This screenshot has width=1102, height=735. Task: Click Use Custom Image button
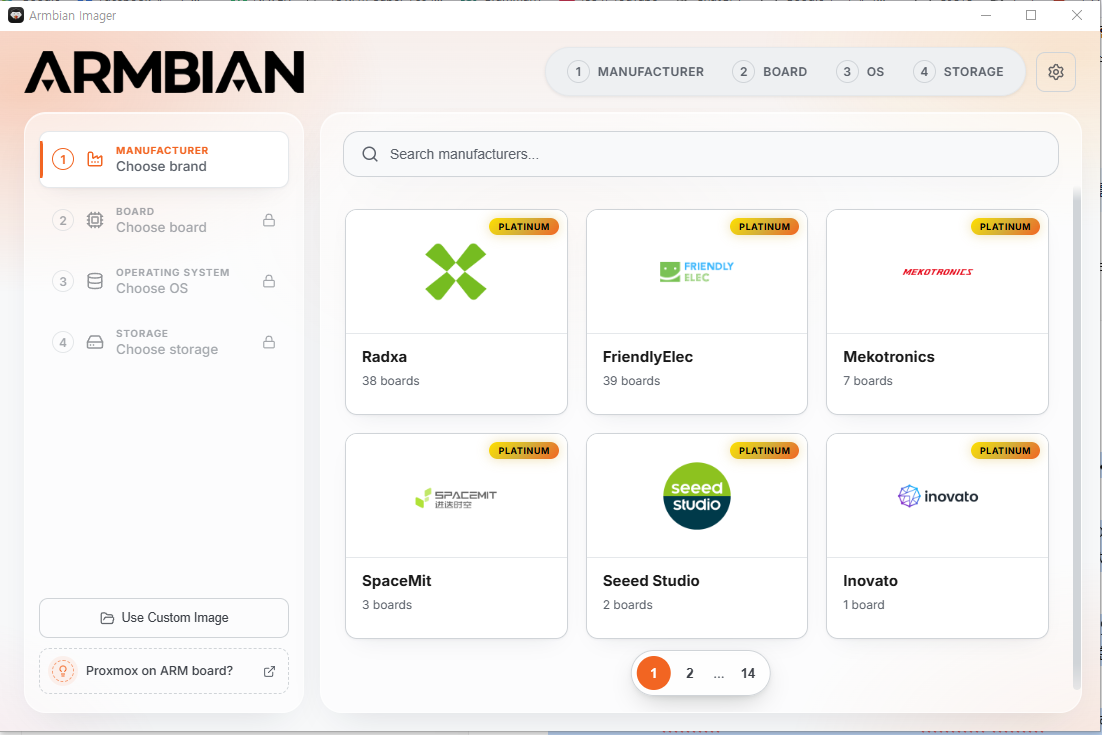tap(164, 618)
